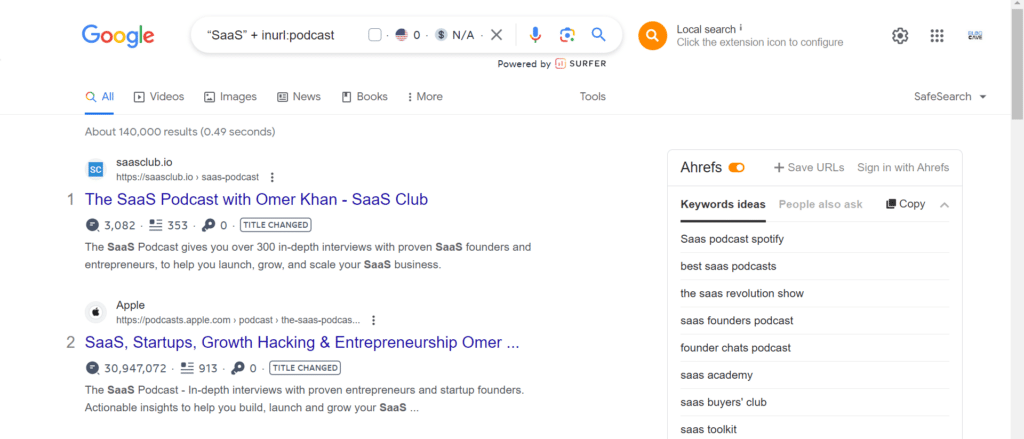Copy the keyword ideas list
This screenshot has height=439, width=1024.
coord(905,204)
